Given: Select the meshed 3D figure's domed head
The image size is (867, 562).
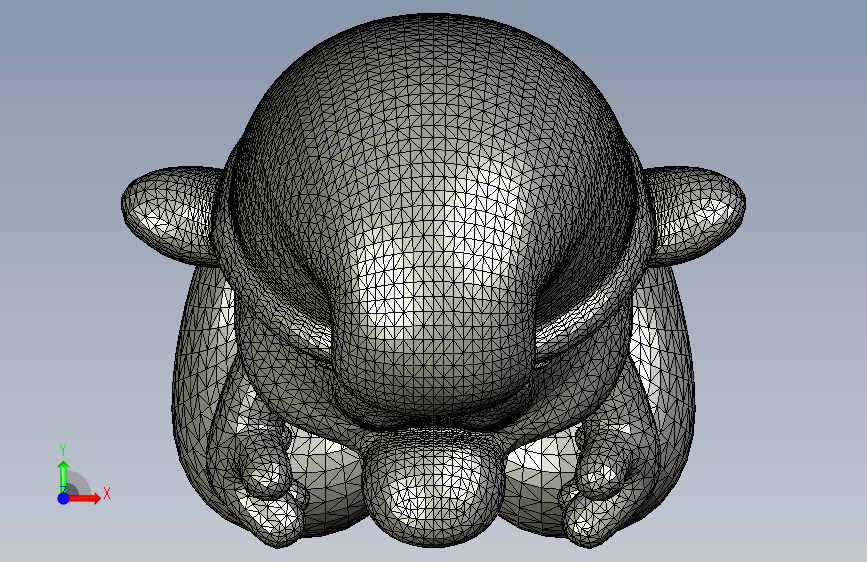Looking at the screenshot, I should coord(432,221).
